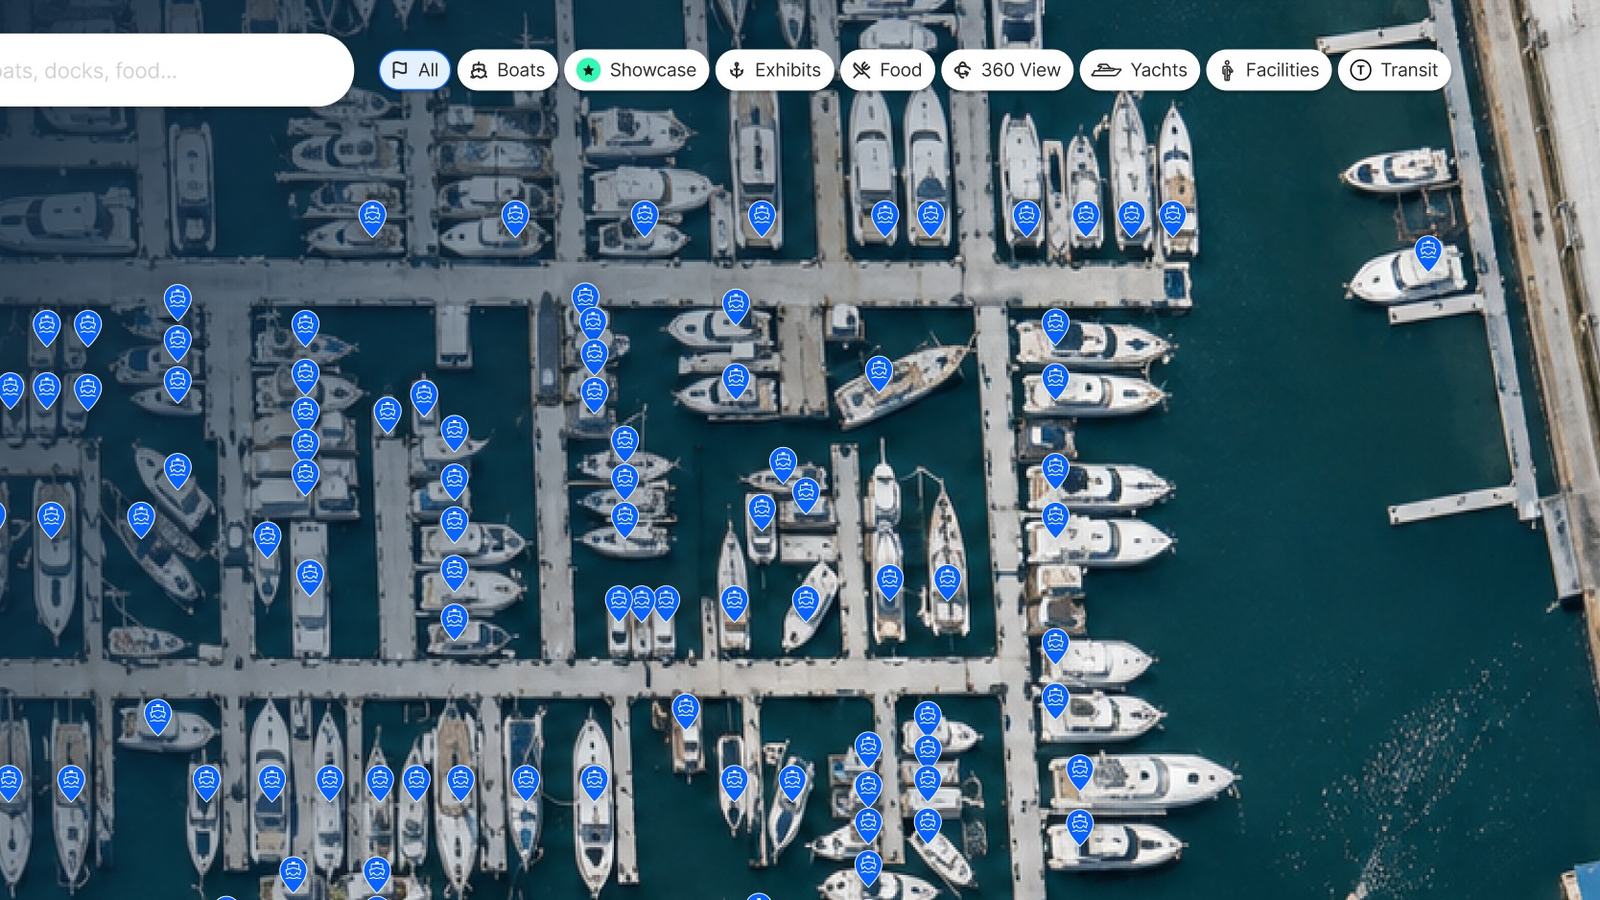Select the boat pin on the largest yacht at lower right
Image resolution: width=1600 pixels, height=900 pixels.
[1079, 772]
